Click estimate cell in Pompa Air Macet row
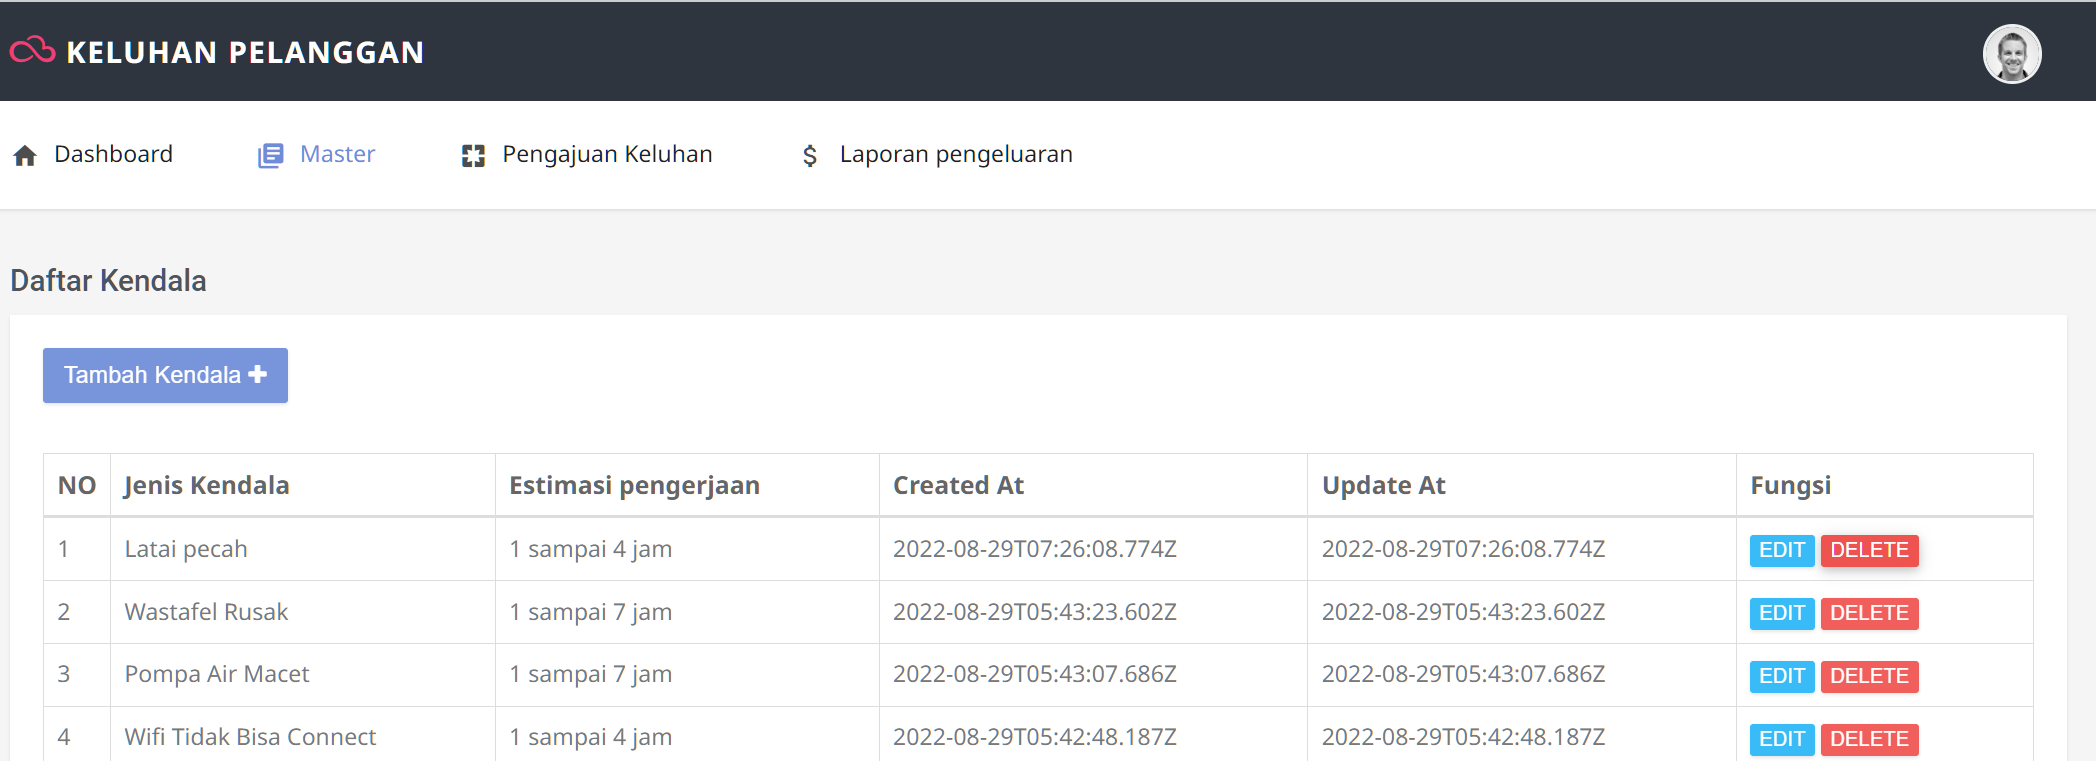The image size is (2096, 761). pyautogui.click(x=687, y=675)
